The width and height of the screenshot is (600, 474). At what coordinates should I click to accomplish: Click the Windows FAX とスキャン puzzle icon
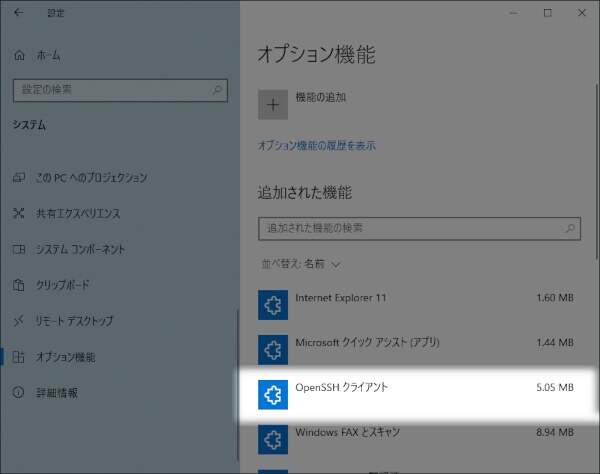(x=273, y=440)
